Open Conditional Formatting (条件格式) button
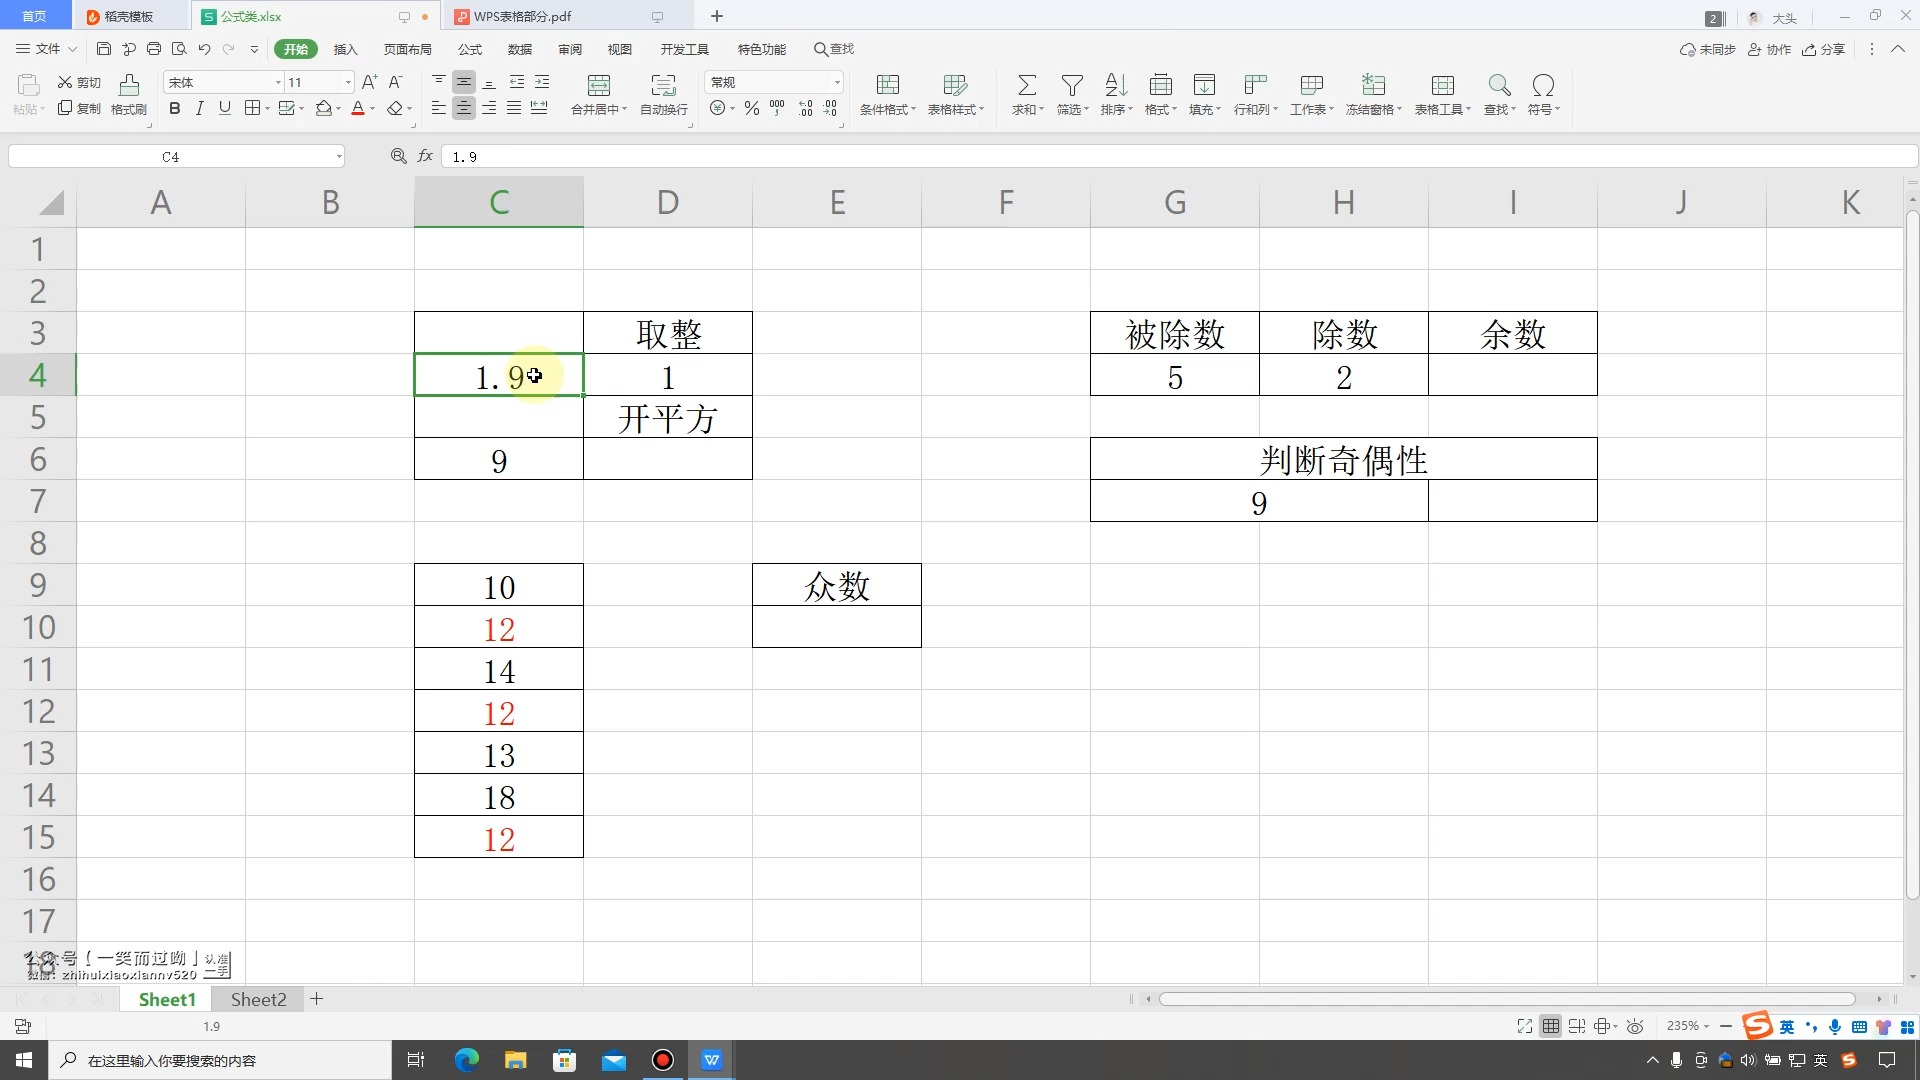The height and width of the screenshot is (1080, 1920). tap(888, 95)
